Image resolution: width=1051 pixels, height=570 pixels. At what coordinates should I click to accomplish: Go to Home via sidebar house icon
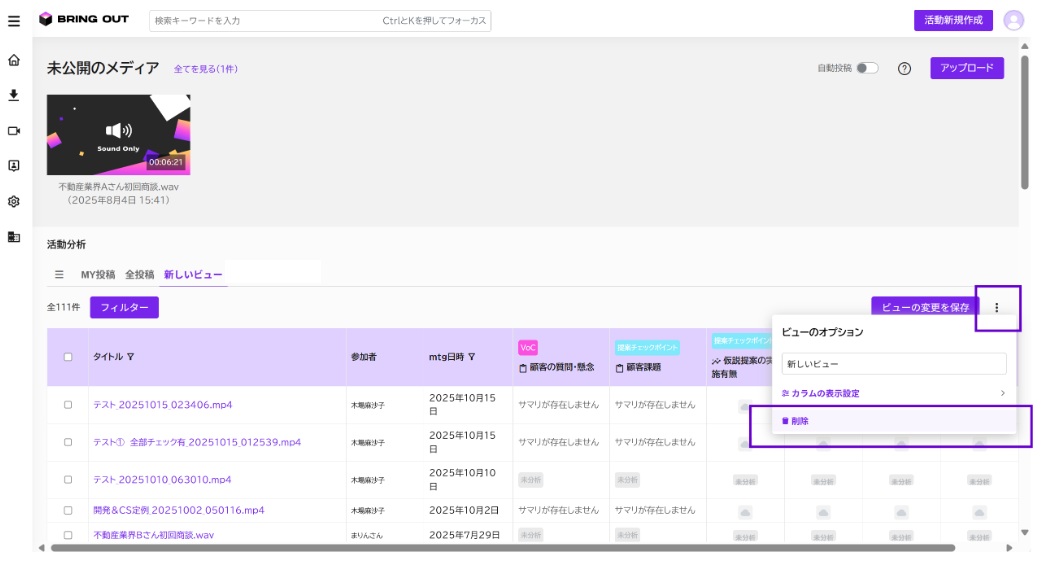[13, 60]
